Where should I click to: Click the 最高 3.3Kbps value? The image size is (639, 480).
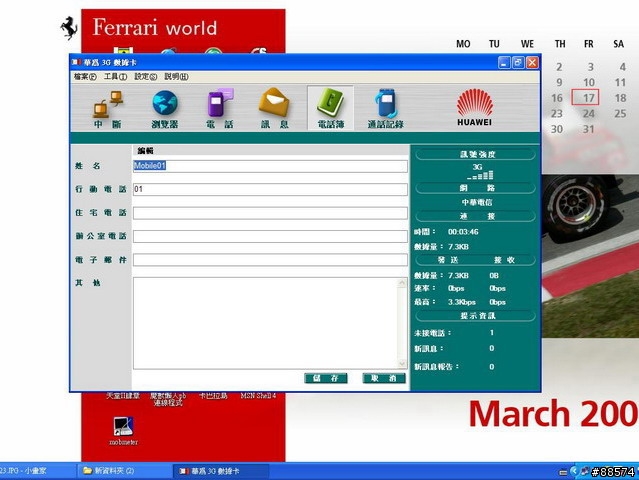(x=462, y=302)
